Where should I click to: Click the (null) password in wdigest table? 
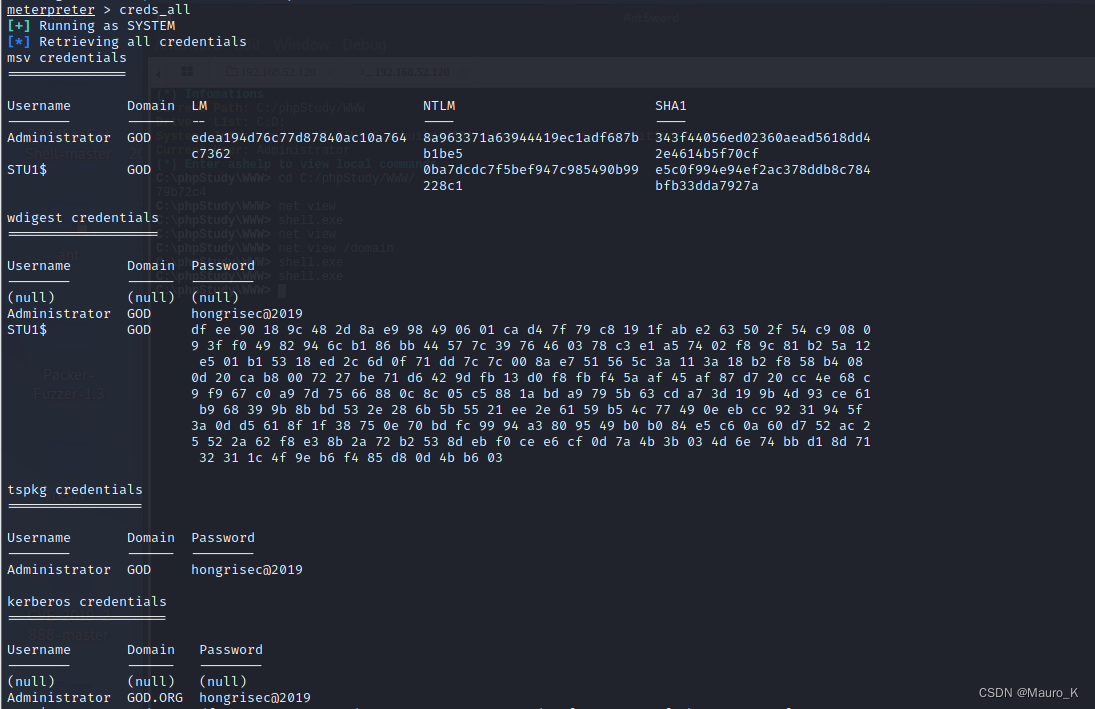pos(215,298)
